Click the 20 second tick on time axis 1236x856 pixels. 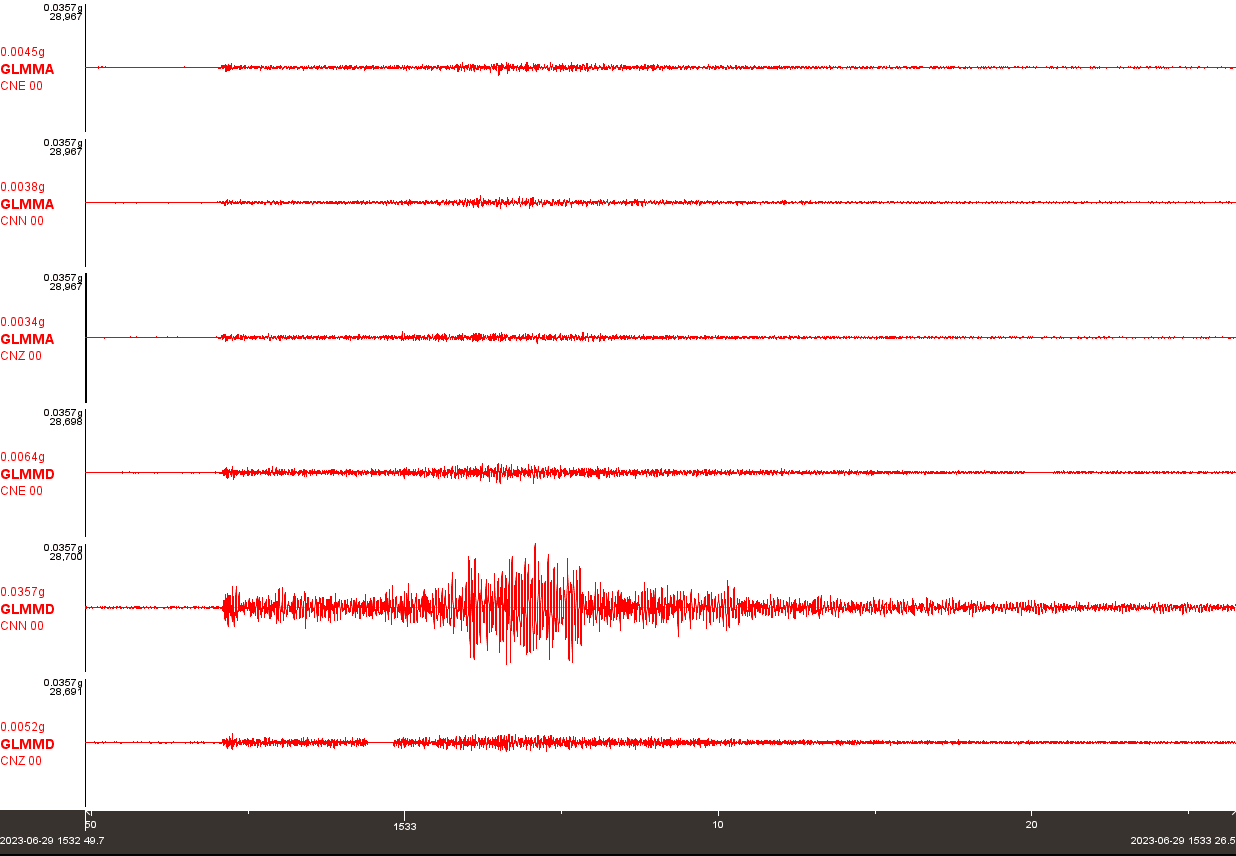(1031, 825)
